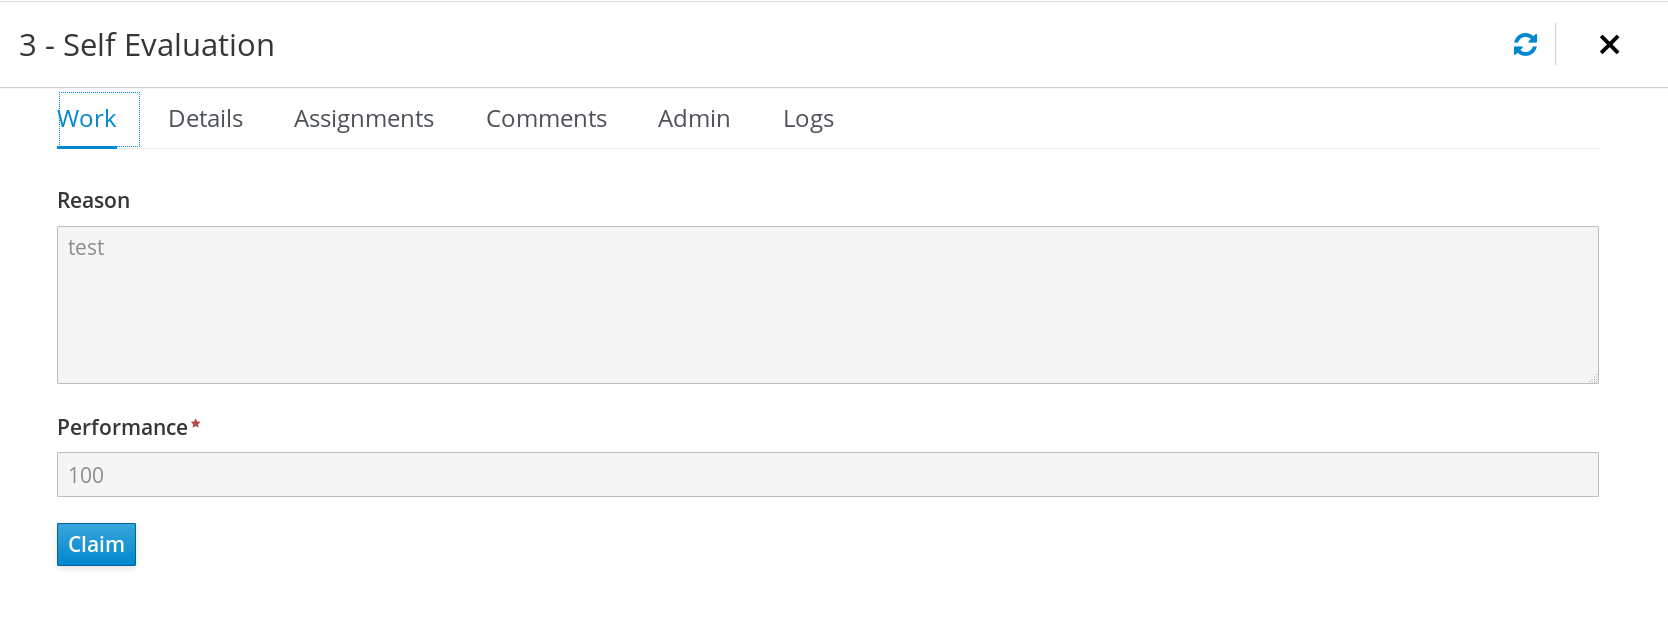Viewport: 1668px width, 622px height.
Task: Select the Work tab
Action: (x=89, y=118)
